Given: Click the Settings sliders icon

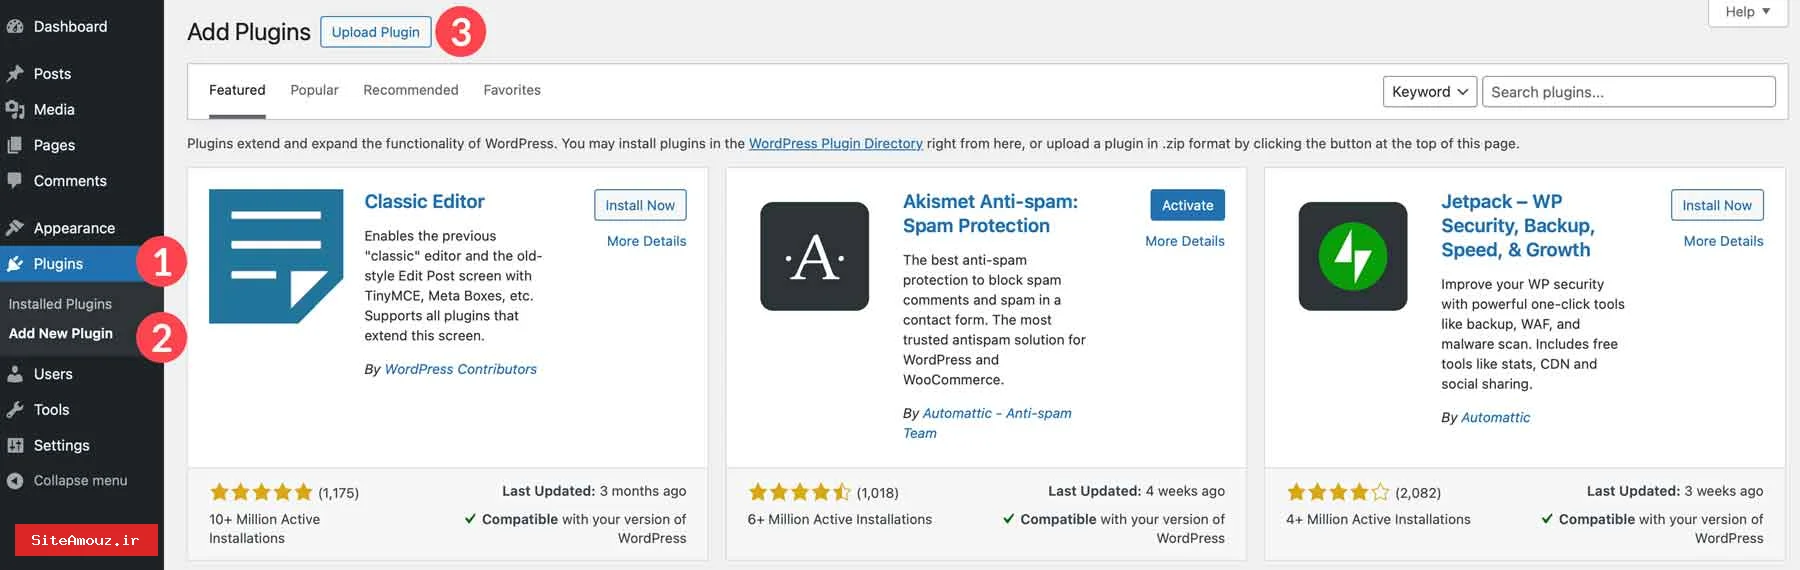Looking at the screenshot, I should [15, 446].
